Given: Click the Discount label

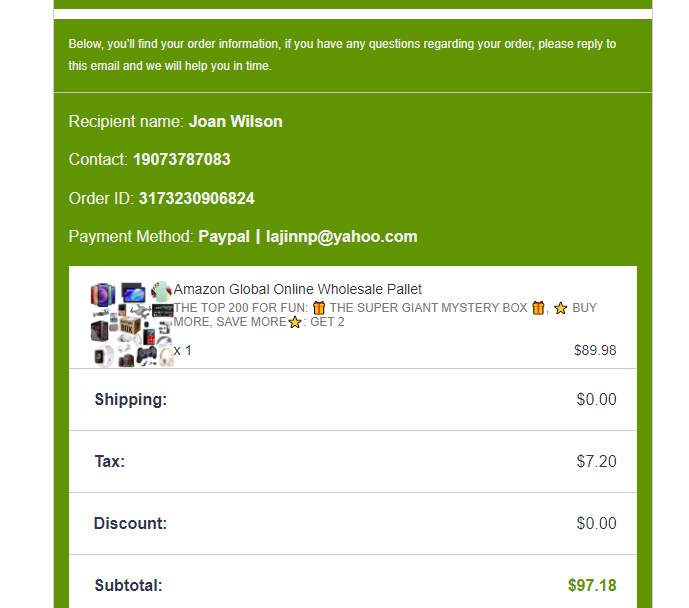Looking at the screenshot, I should 130,524.
